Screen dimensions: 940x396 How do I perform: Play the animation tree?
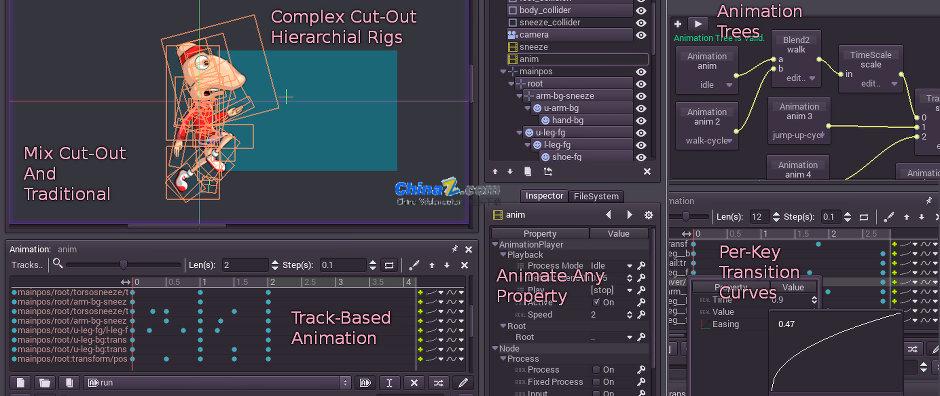pyautogui.click(x=697, y=24)
